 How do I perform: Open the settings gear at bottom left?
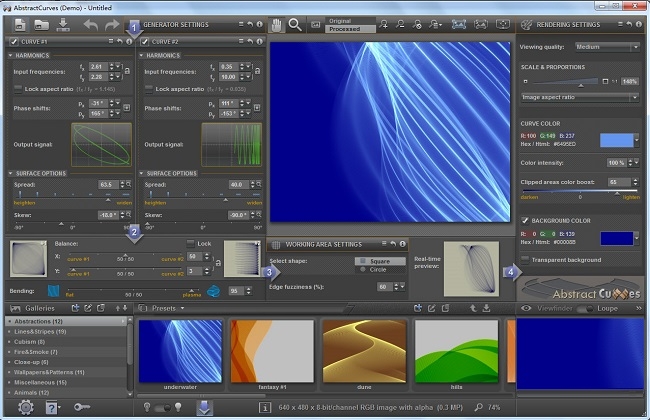pyautogui.click(x=25, y=407)
